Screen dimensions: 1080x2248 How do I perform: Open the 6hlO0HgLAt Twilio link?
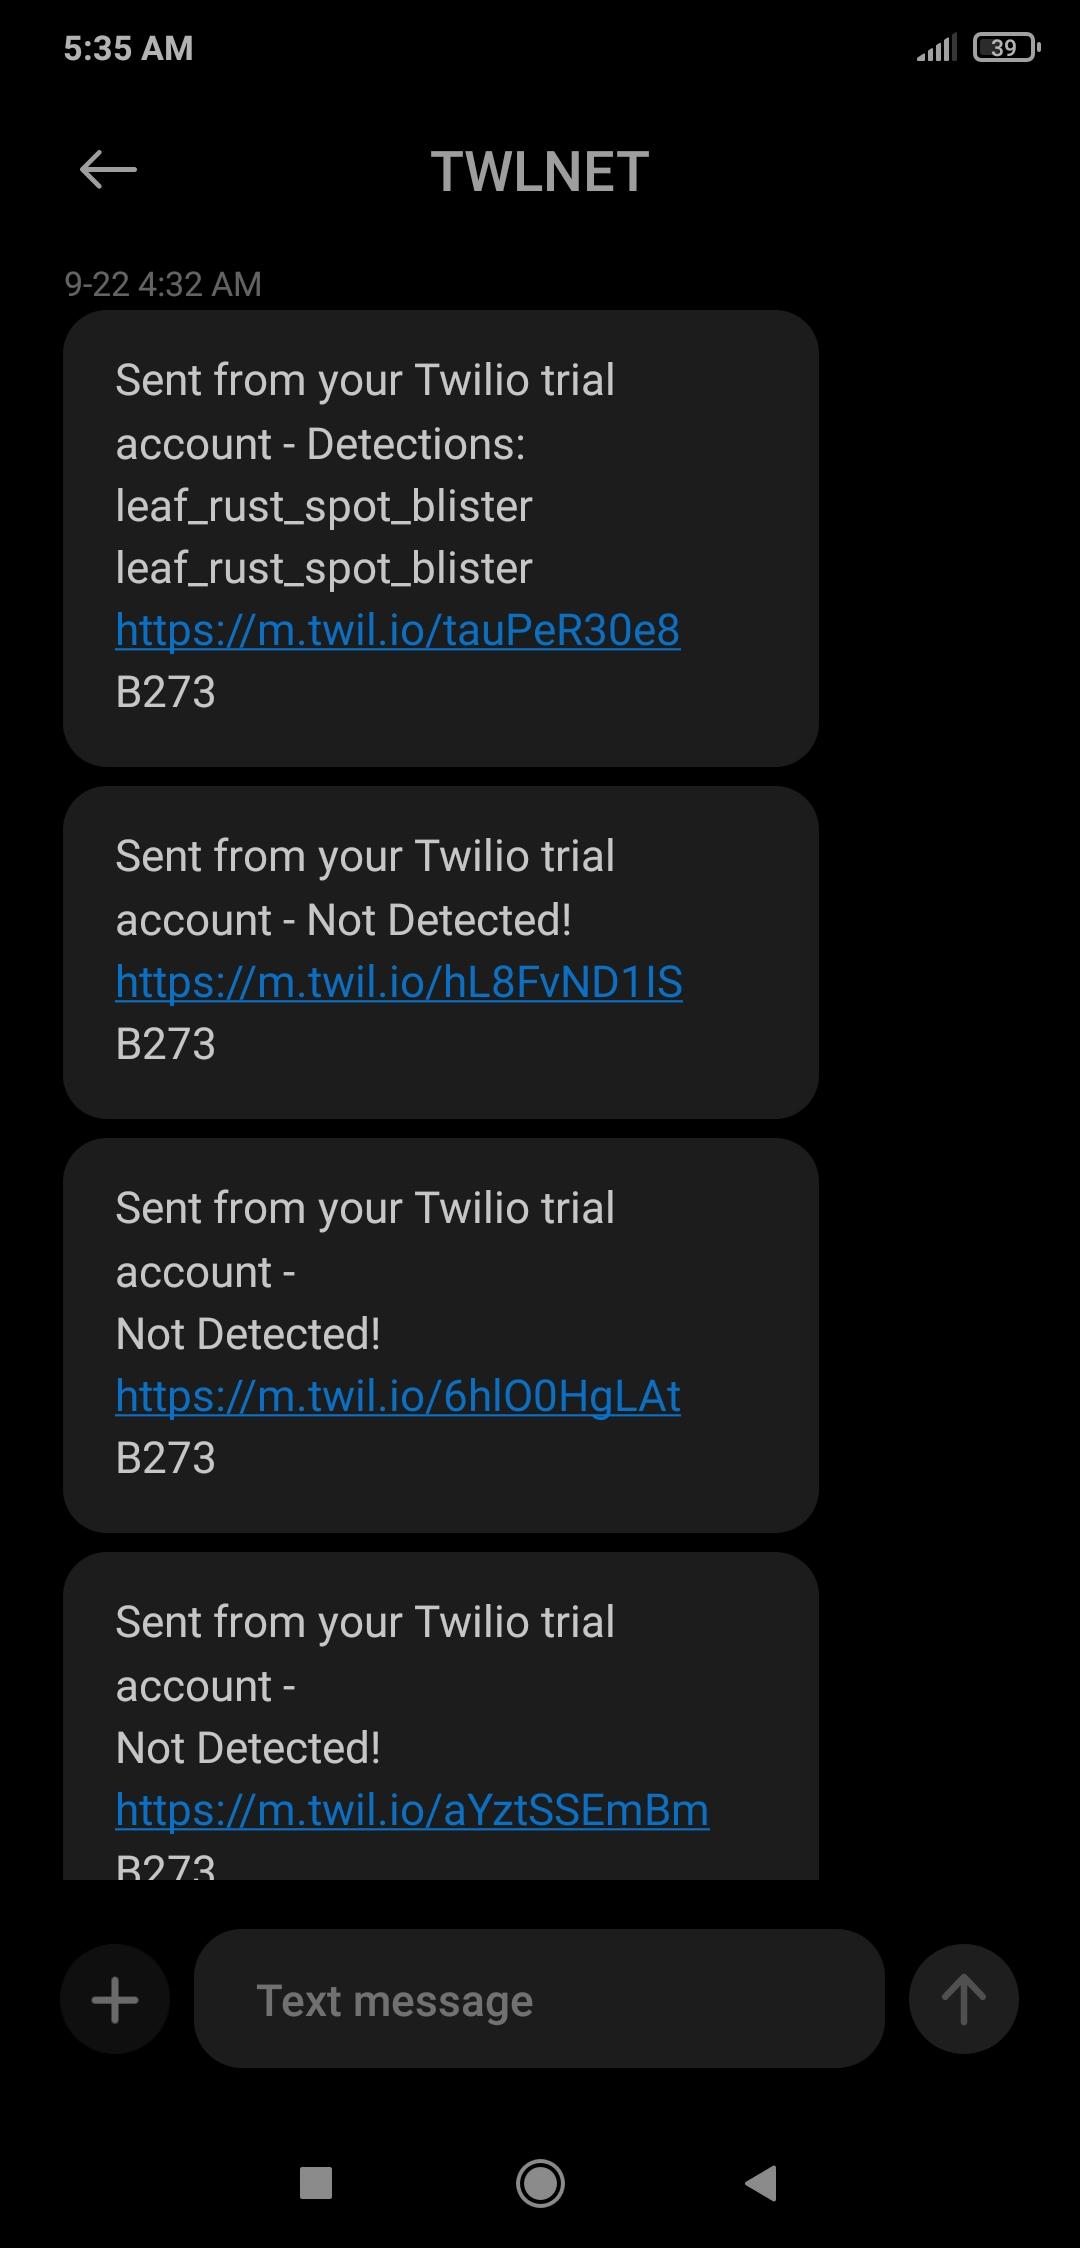coord(398,1396)
